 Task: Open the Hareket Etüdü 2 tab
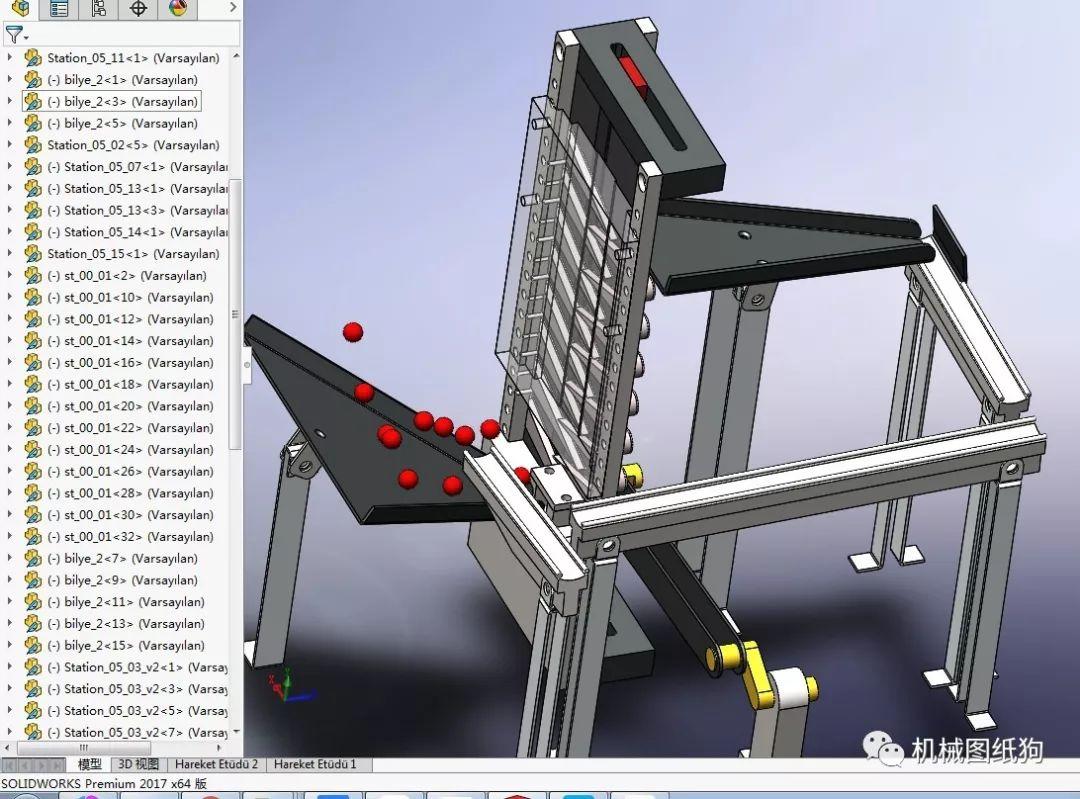[216, 764]
